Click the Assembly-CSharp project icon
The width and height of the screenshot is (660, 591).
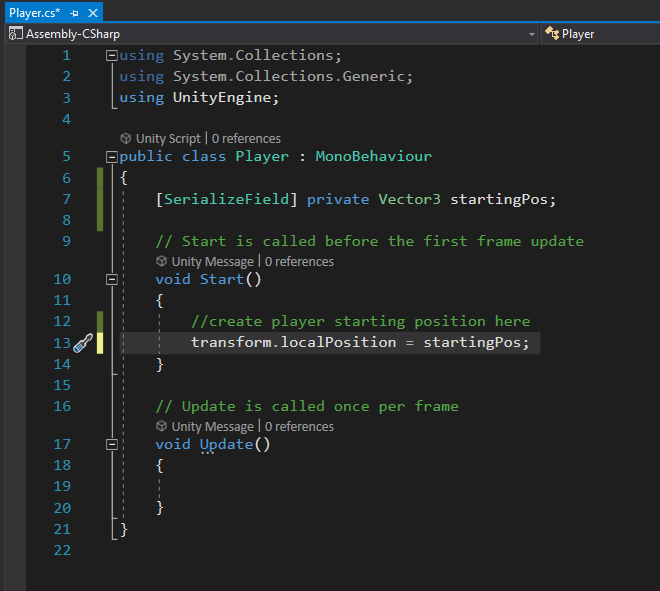16,34
